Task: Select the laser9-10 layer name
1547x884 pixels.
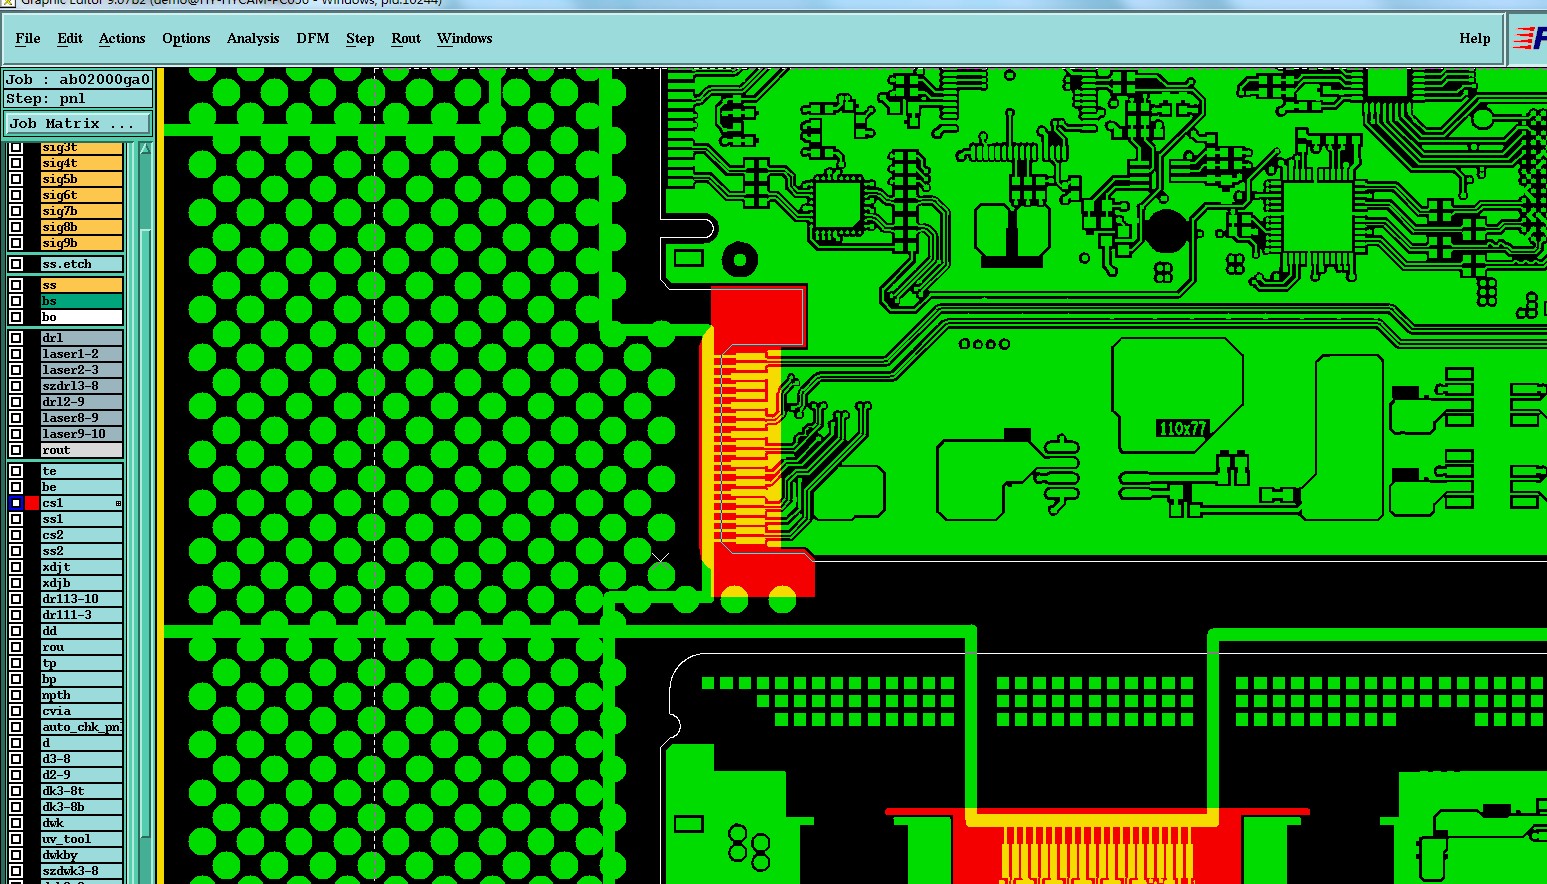Action: coord(81,434)
